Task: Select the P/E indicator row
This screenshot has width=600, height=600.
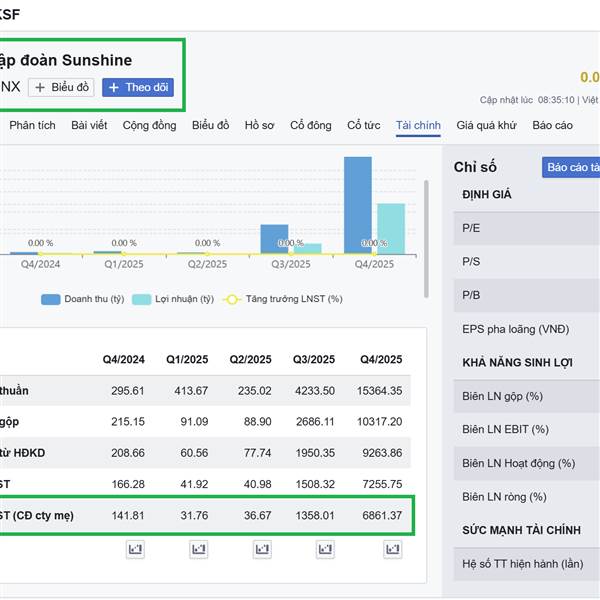Action: coord(526,228)
